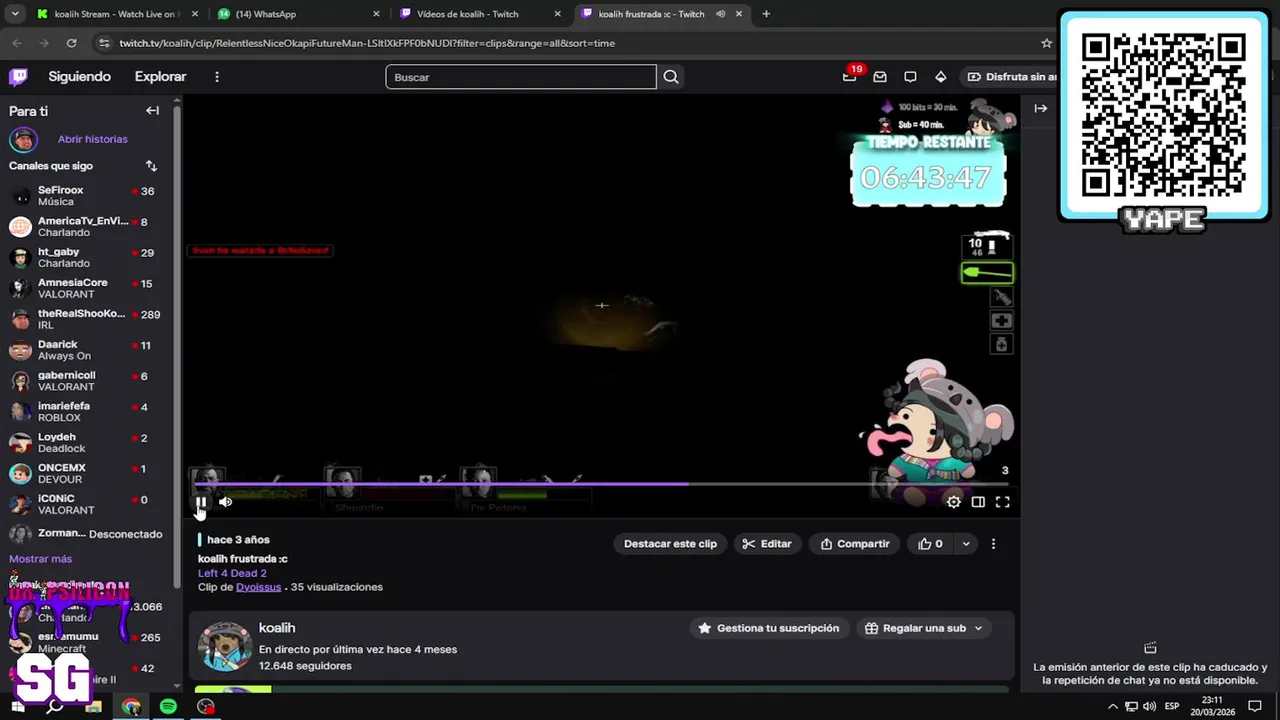This screenshot has width=1280, height=720.
Task: Open Daarick channel in the sidebar
Action: point(88,351)
